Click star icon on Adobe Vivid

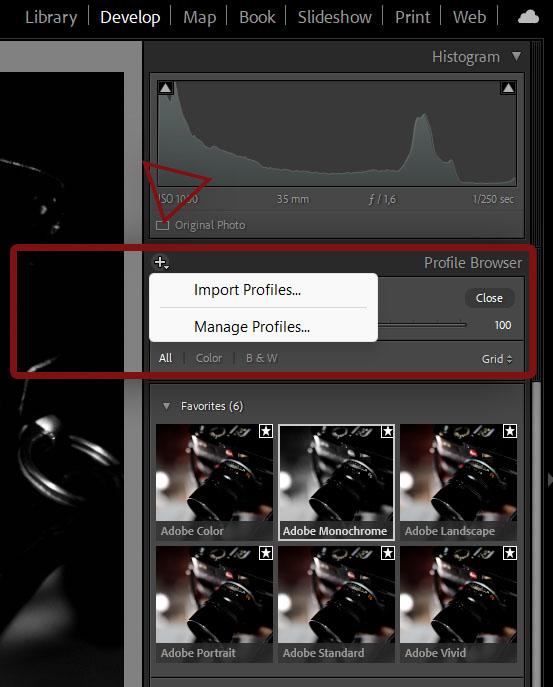point(510,553)
